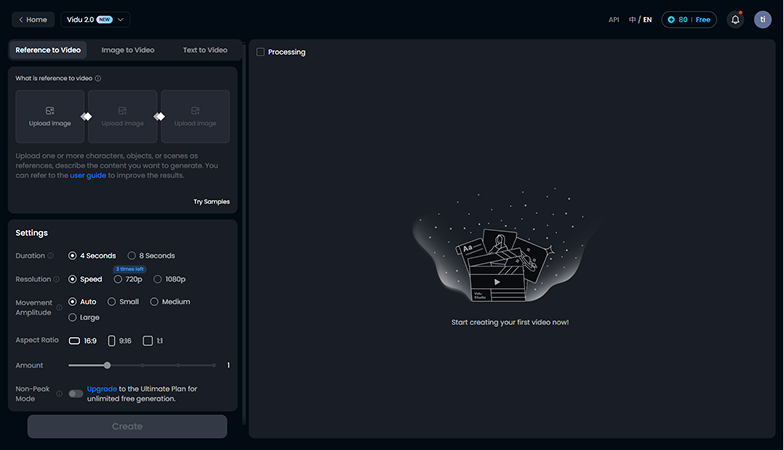This screenshot has height=450, width=784.
Task: Click the Duration help info icon
Action: (x=51, y=256)
